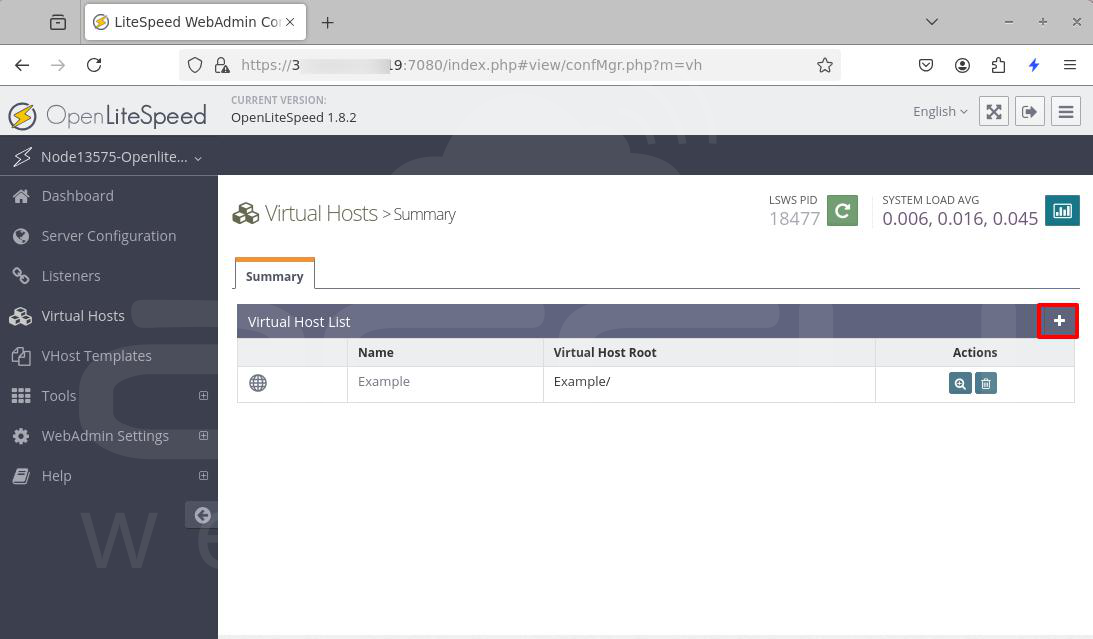The height and width of the screenshot is (639, 1093).
Task: Click the Dashboard home icon
Action: pyautogui.click(x=21, y=197)
